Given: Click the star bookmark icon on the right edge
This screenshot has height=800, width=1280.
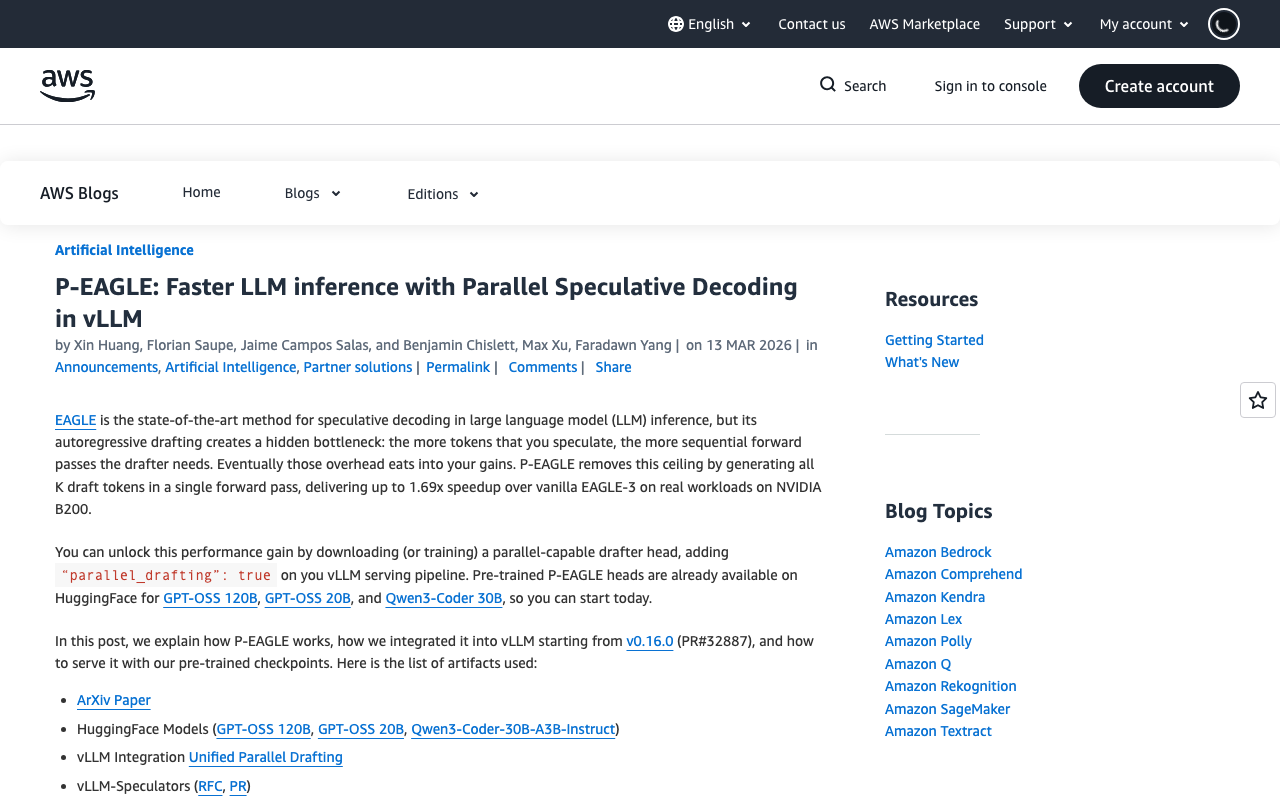Looking at the screenshot, I should [x=1256, y=399].
